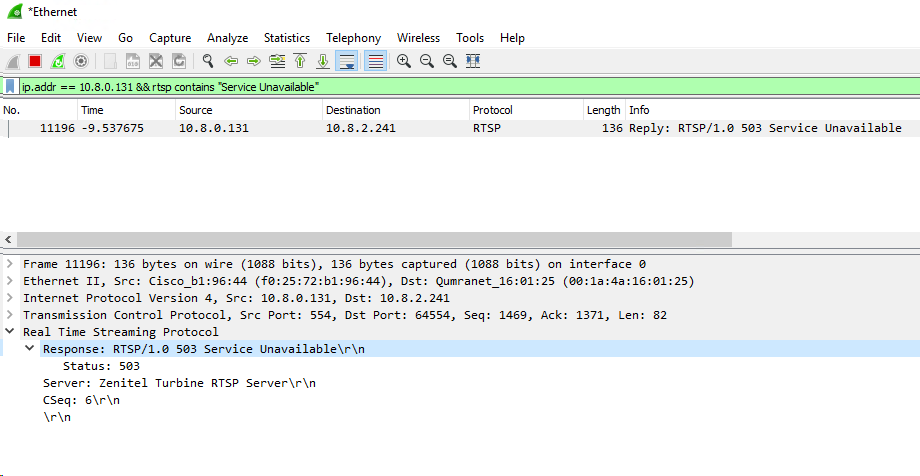Image resolution: width=920 pixels, height=476 pixels.
Task: Collapse the Response: RTSP/1.0 503 node
Action: (29, 349)
